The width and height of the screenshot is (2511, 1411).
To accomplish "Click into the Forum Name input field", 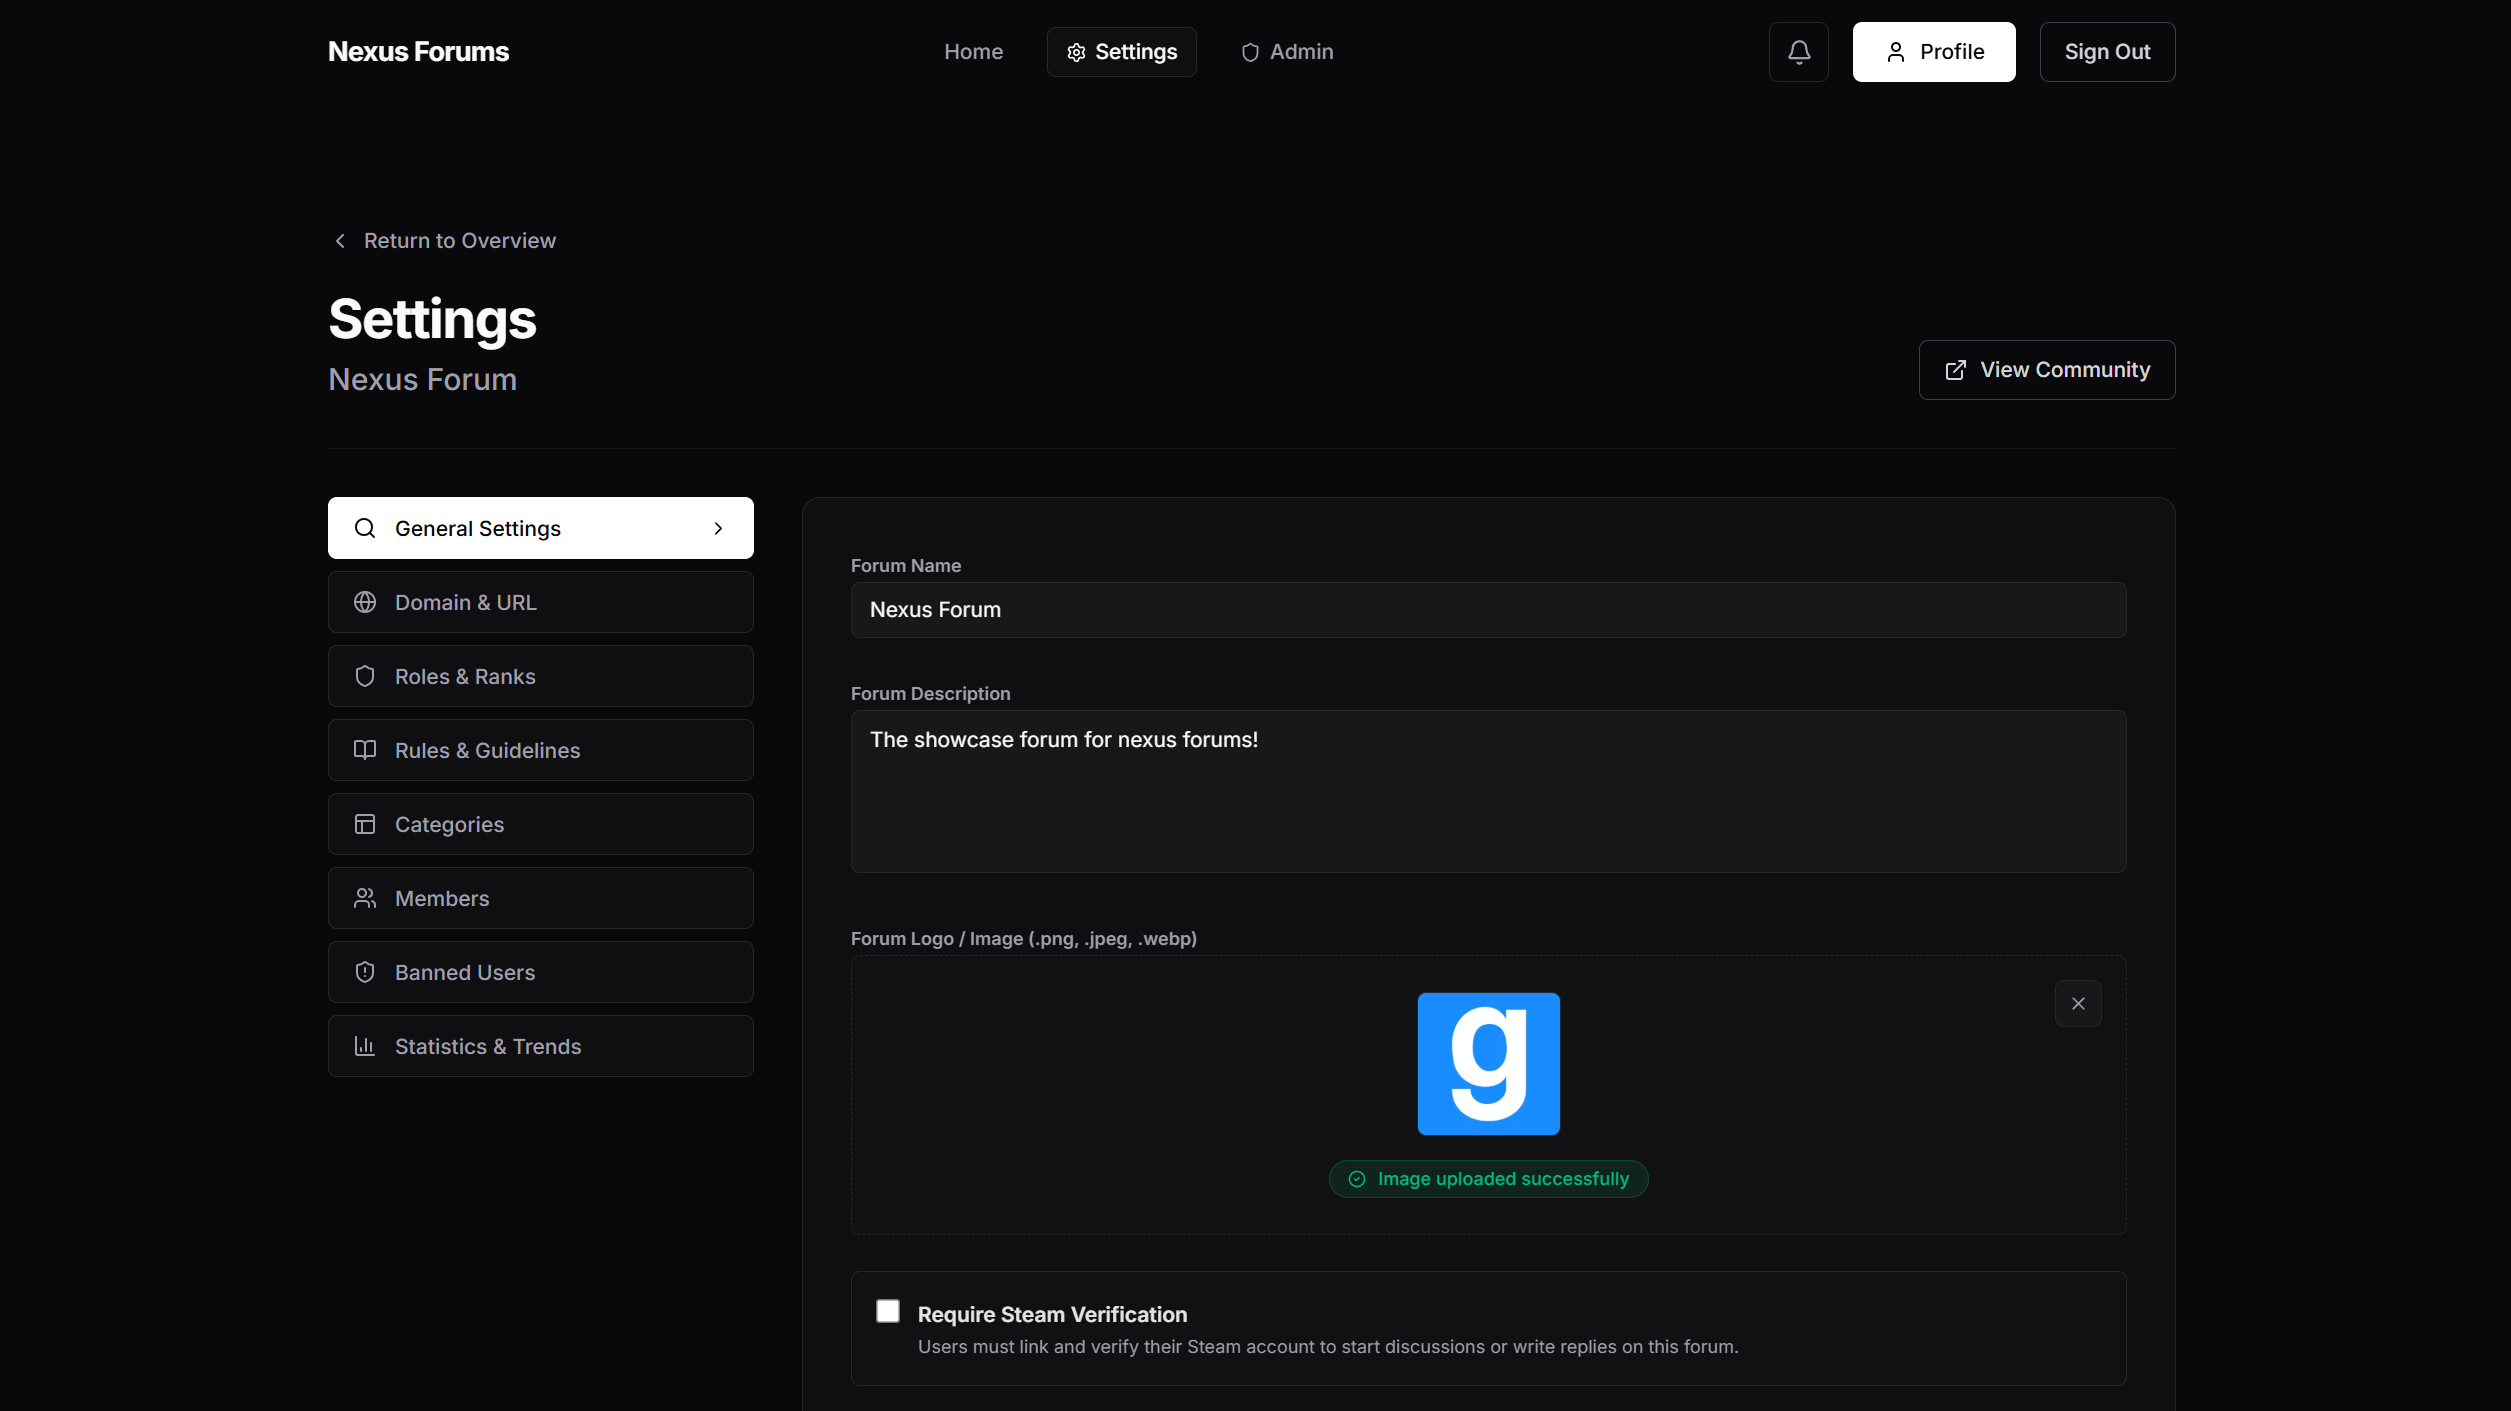I will tap(1488, 610).
